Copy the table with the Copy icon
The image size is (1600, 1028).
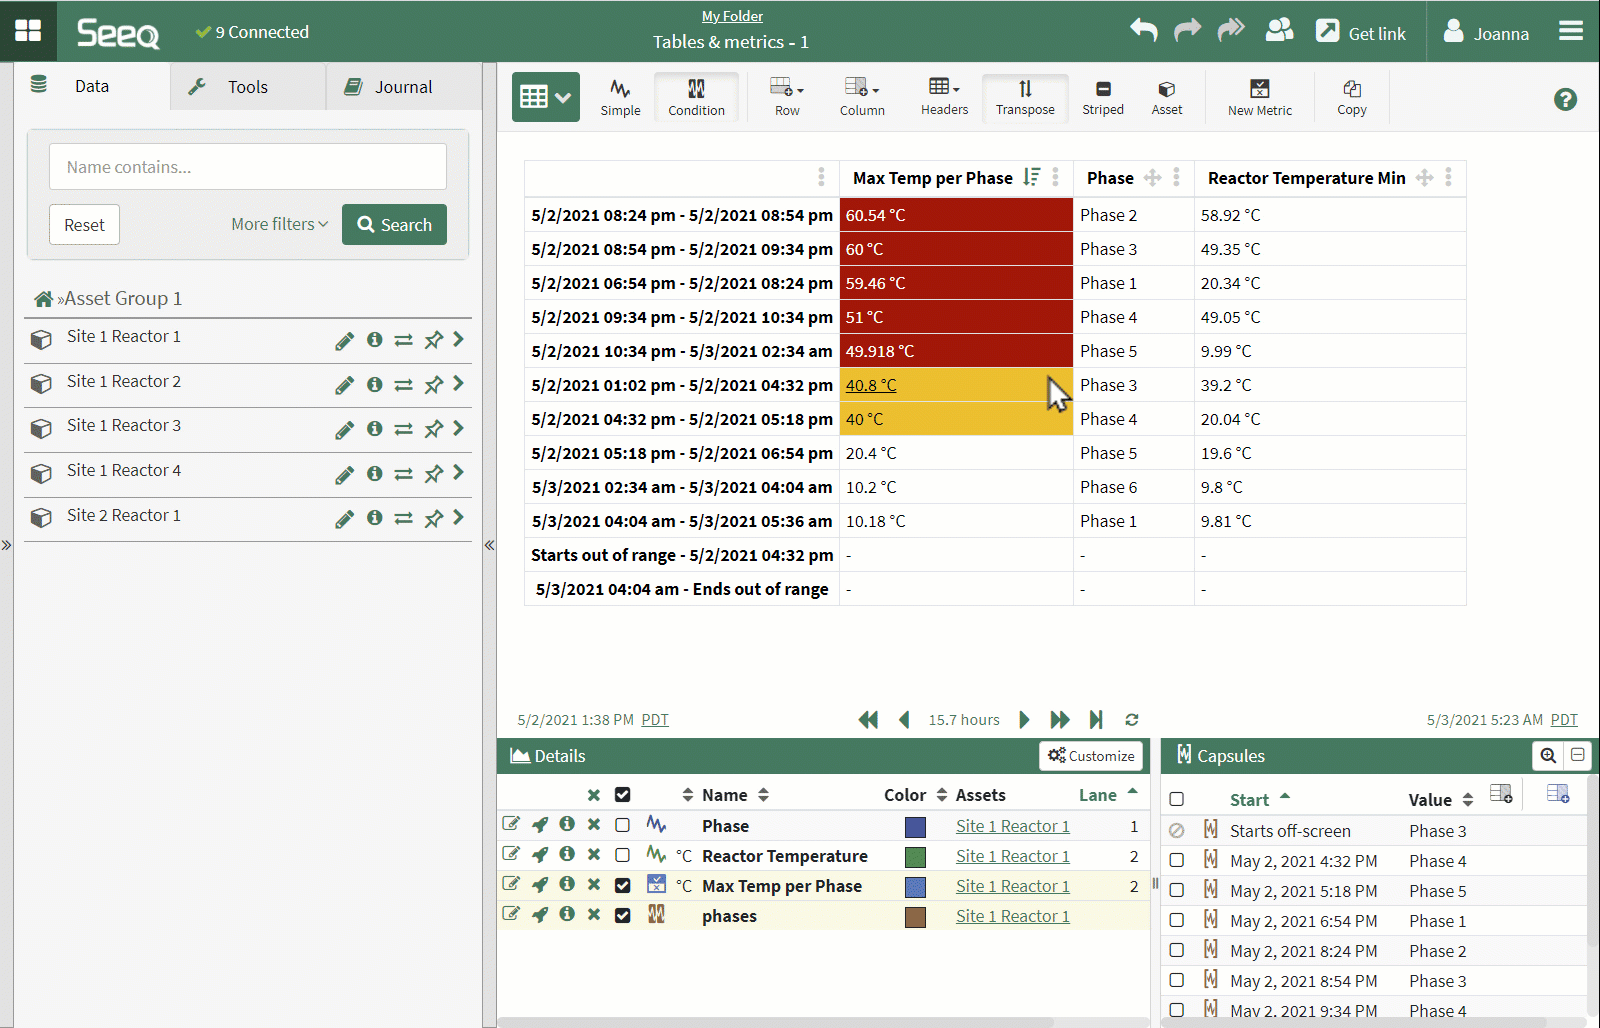[1351, 97]
